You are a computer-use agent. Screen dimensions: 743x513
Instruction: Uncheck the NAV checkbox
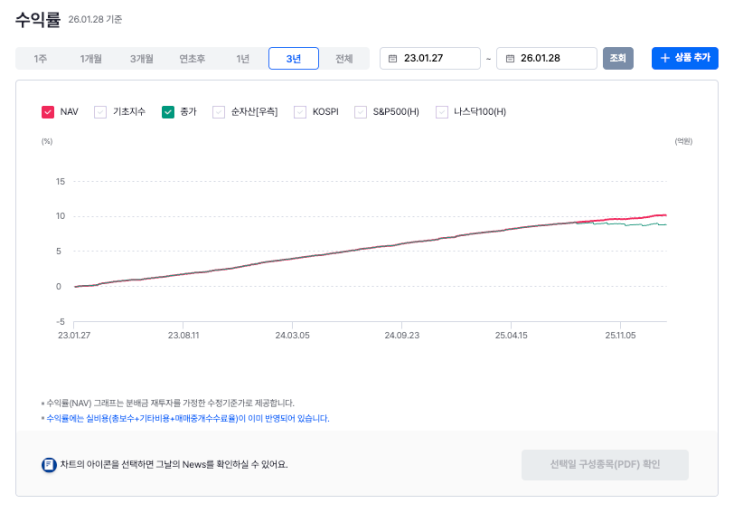[48, 112]
